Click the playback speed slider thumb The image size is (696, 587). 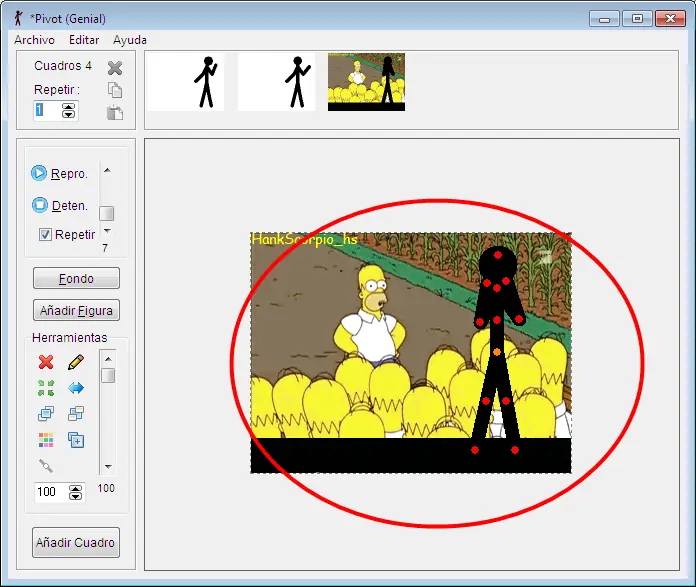(x=107, y=213)
